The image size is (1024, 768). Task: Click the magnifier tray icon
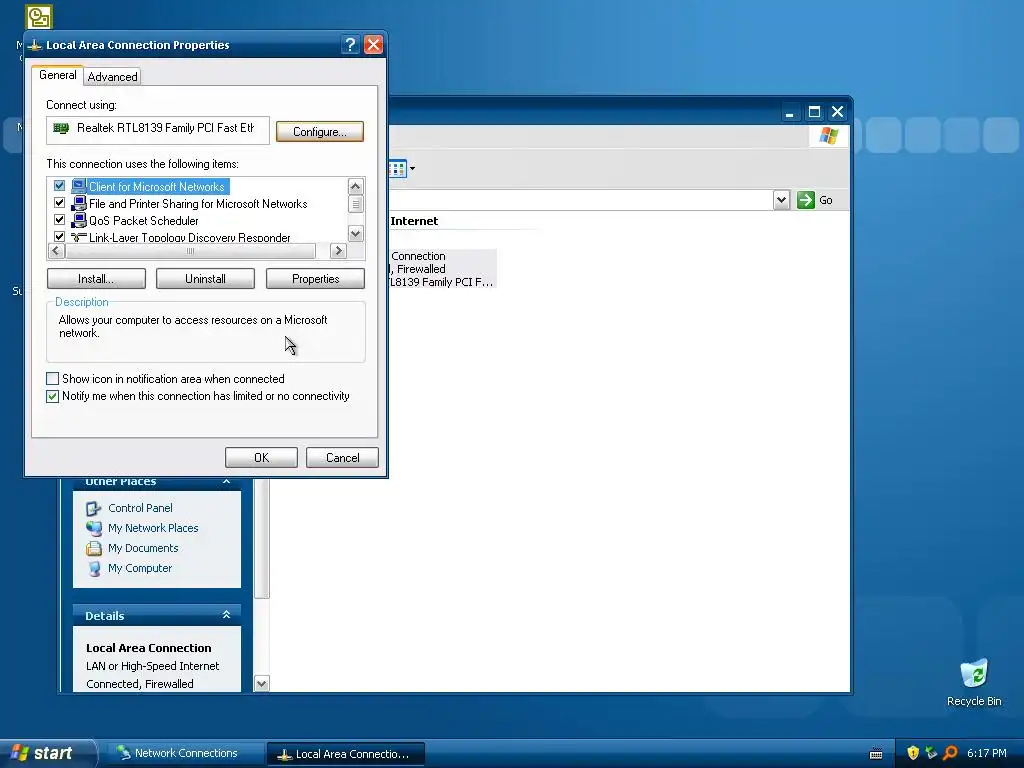(950, 753)
